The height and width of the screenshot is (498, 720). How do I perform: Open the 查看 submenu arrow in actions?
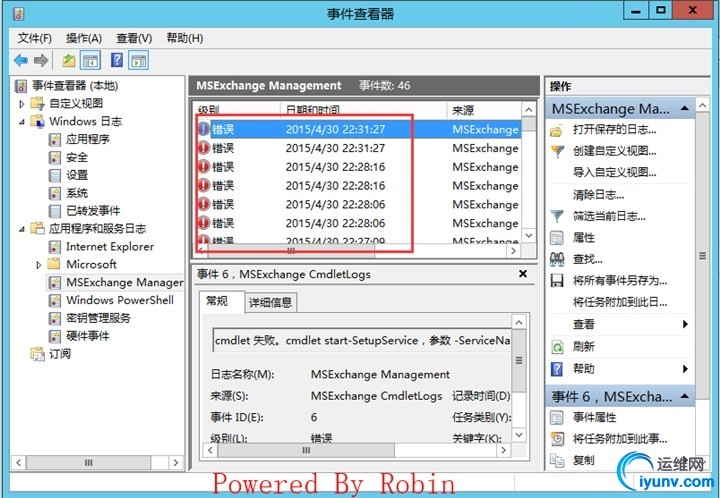pyautogui.click(x=685, y=325)
